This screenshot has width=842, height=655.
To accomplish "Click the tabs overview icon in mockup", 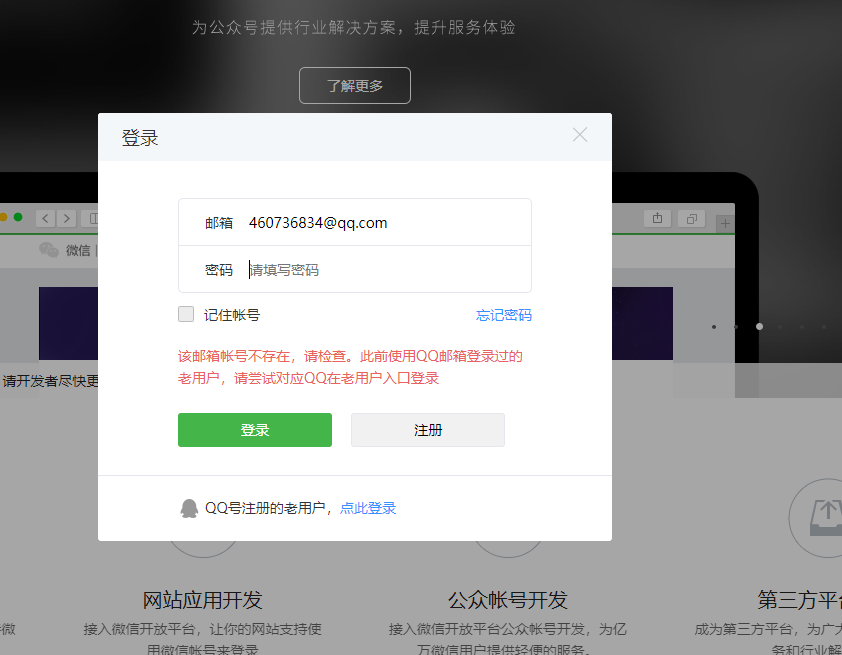I will coord(692,219).
